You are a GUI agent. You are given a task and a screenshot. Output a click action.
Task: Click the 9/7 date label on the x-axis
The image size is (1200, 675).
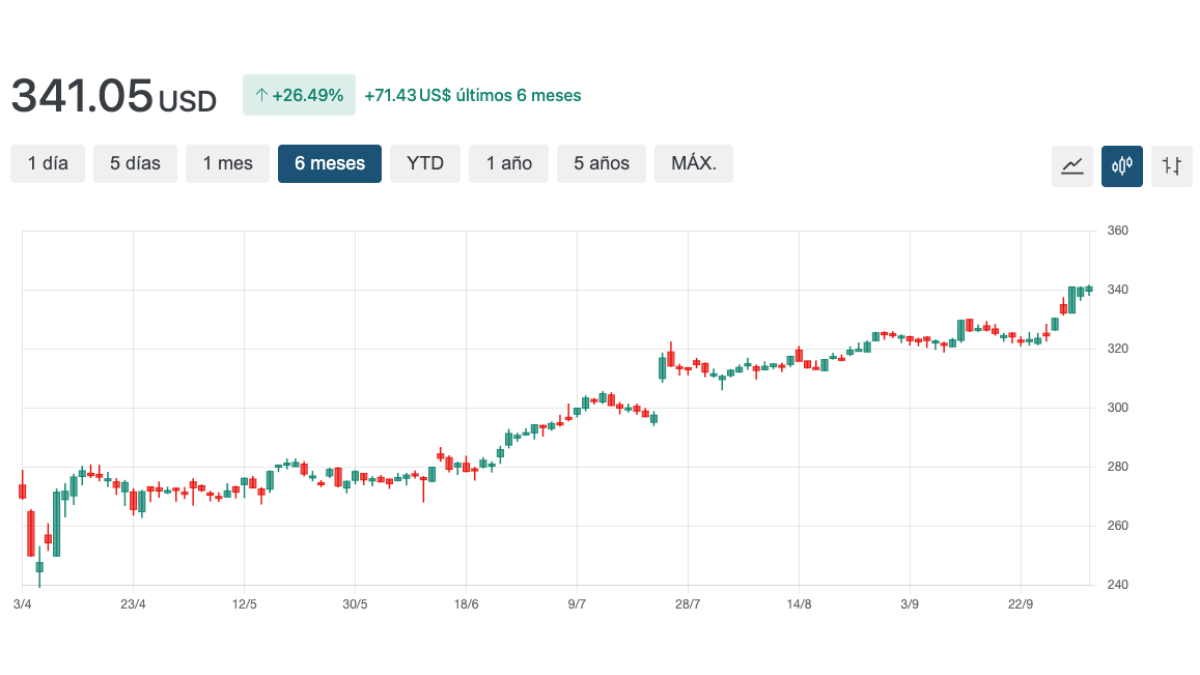tap(576, 604)
